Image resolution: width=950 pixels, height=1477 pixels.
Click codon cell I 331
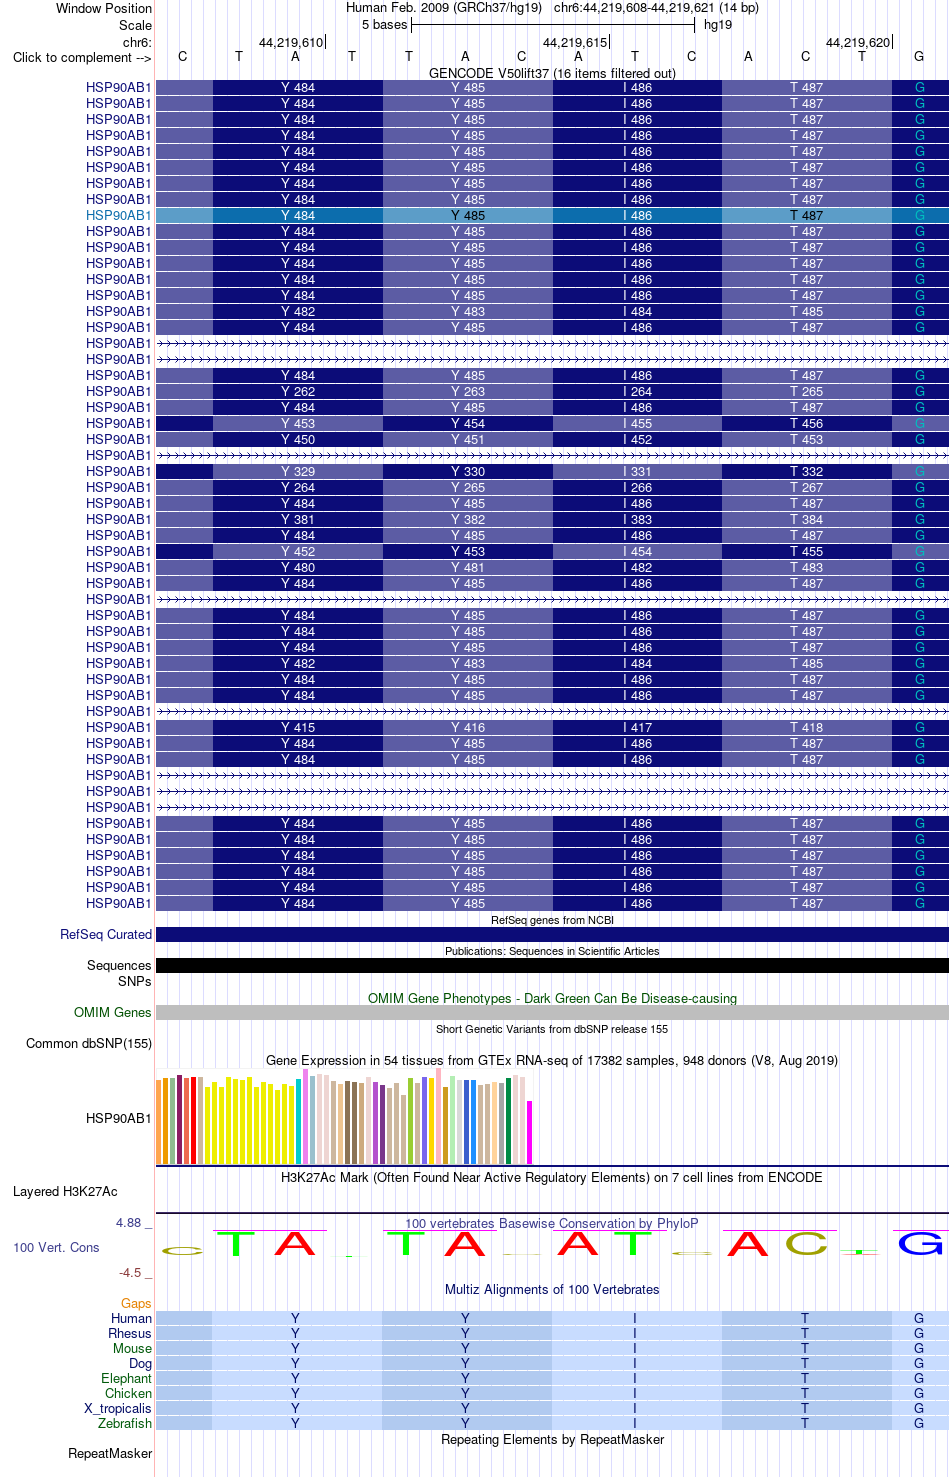pyautogui.click(x=637, y=471)
